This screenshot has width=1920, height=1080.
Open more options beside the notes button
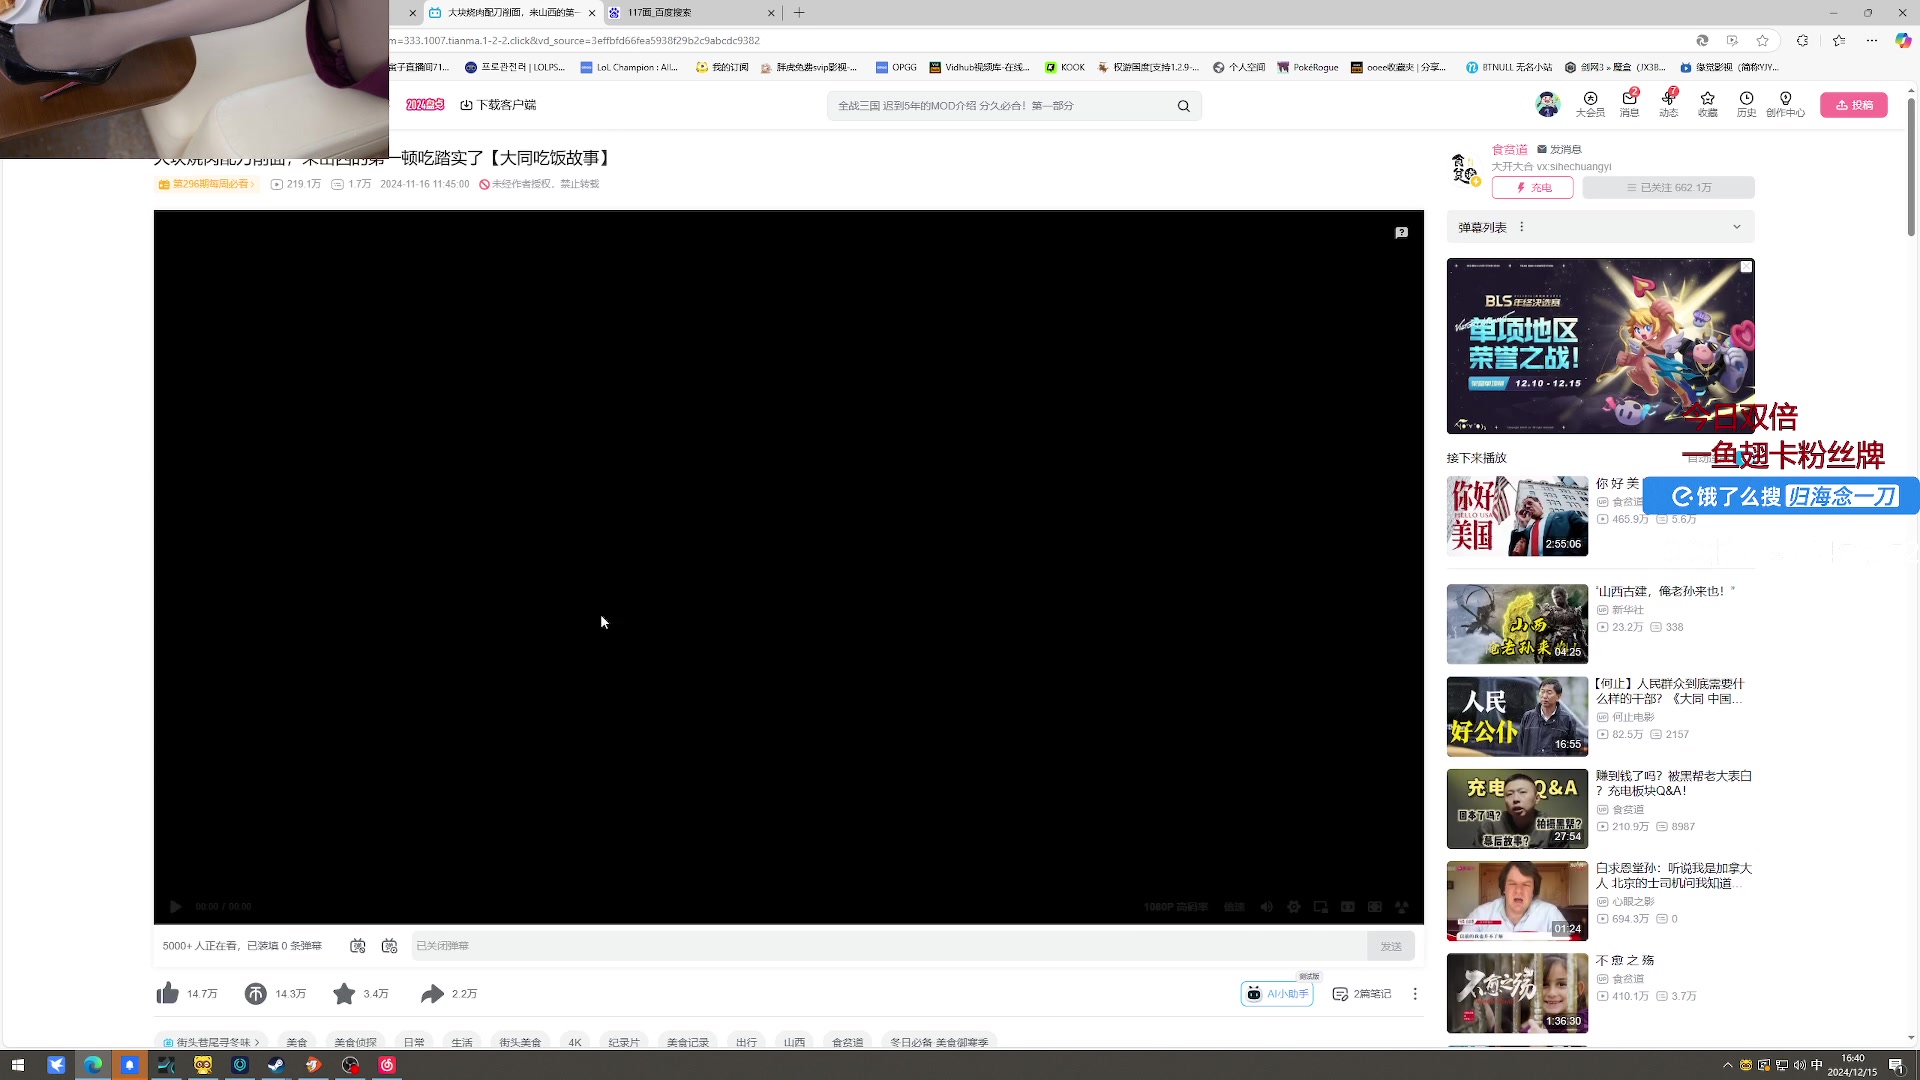pos(1415,993)
